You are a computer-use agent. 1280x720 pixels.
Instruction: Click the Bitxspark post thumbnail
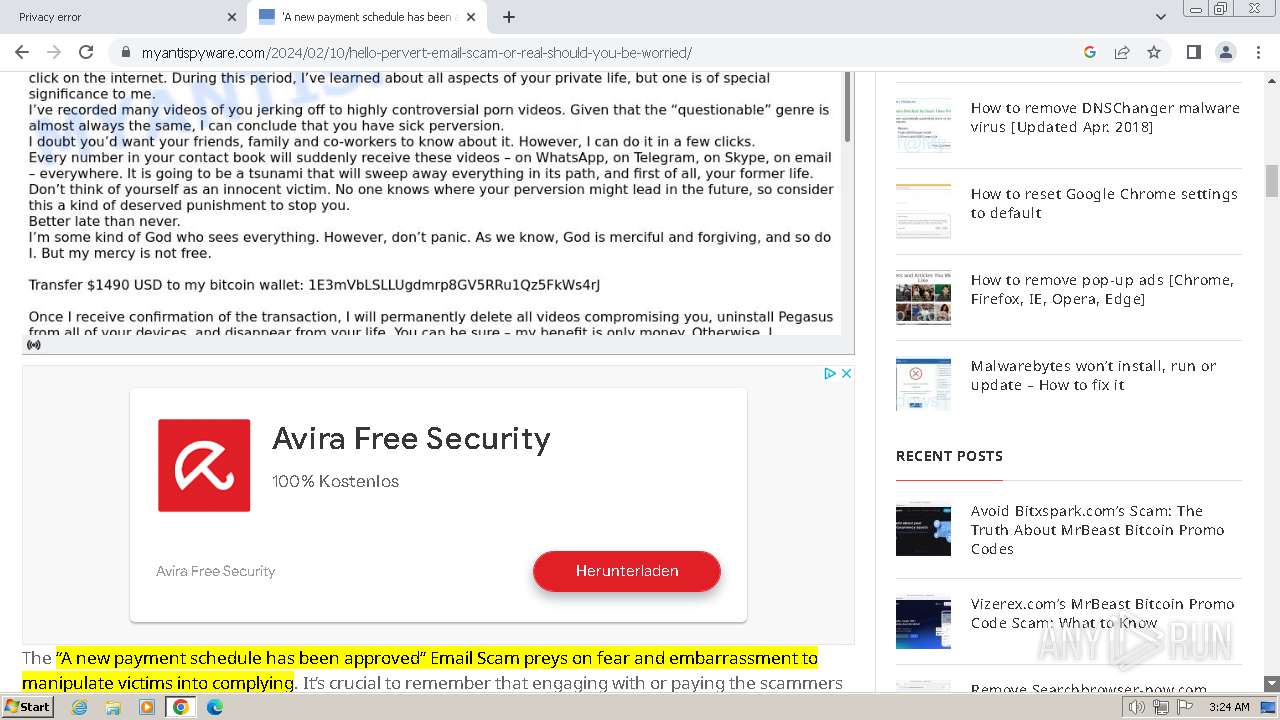923,529
